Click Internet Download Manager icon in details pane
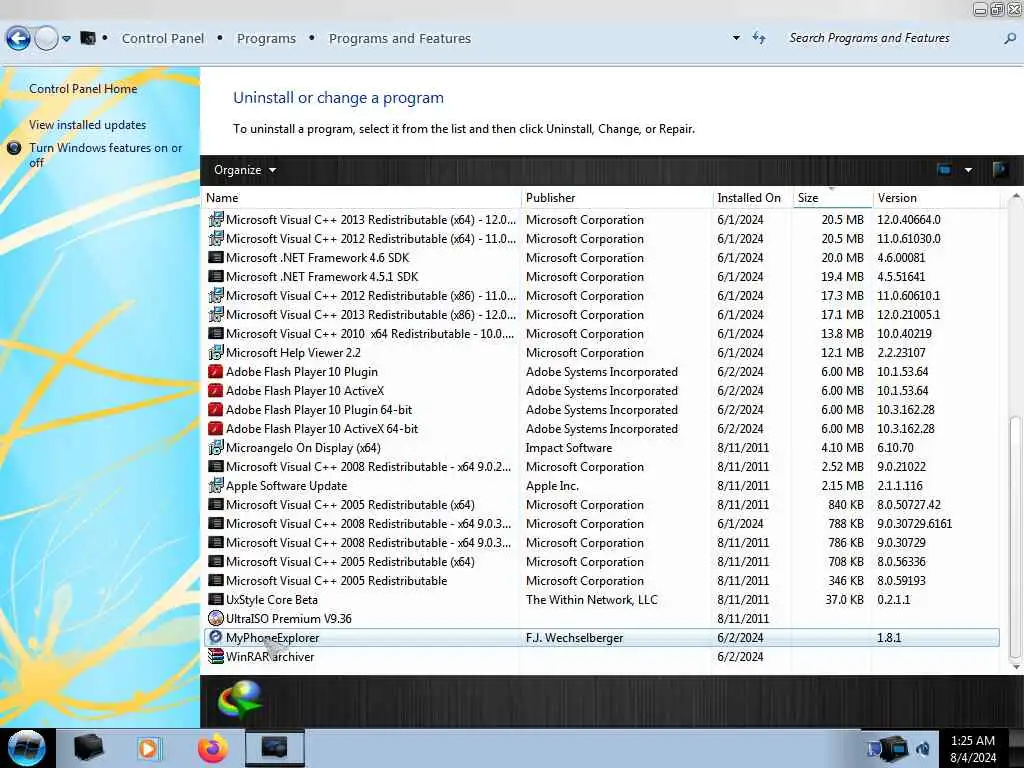This screenshot has width=1024, height=768. (x=240, y=700)
